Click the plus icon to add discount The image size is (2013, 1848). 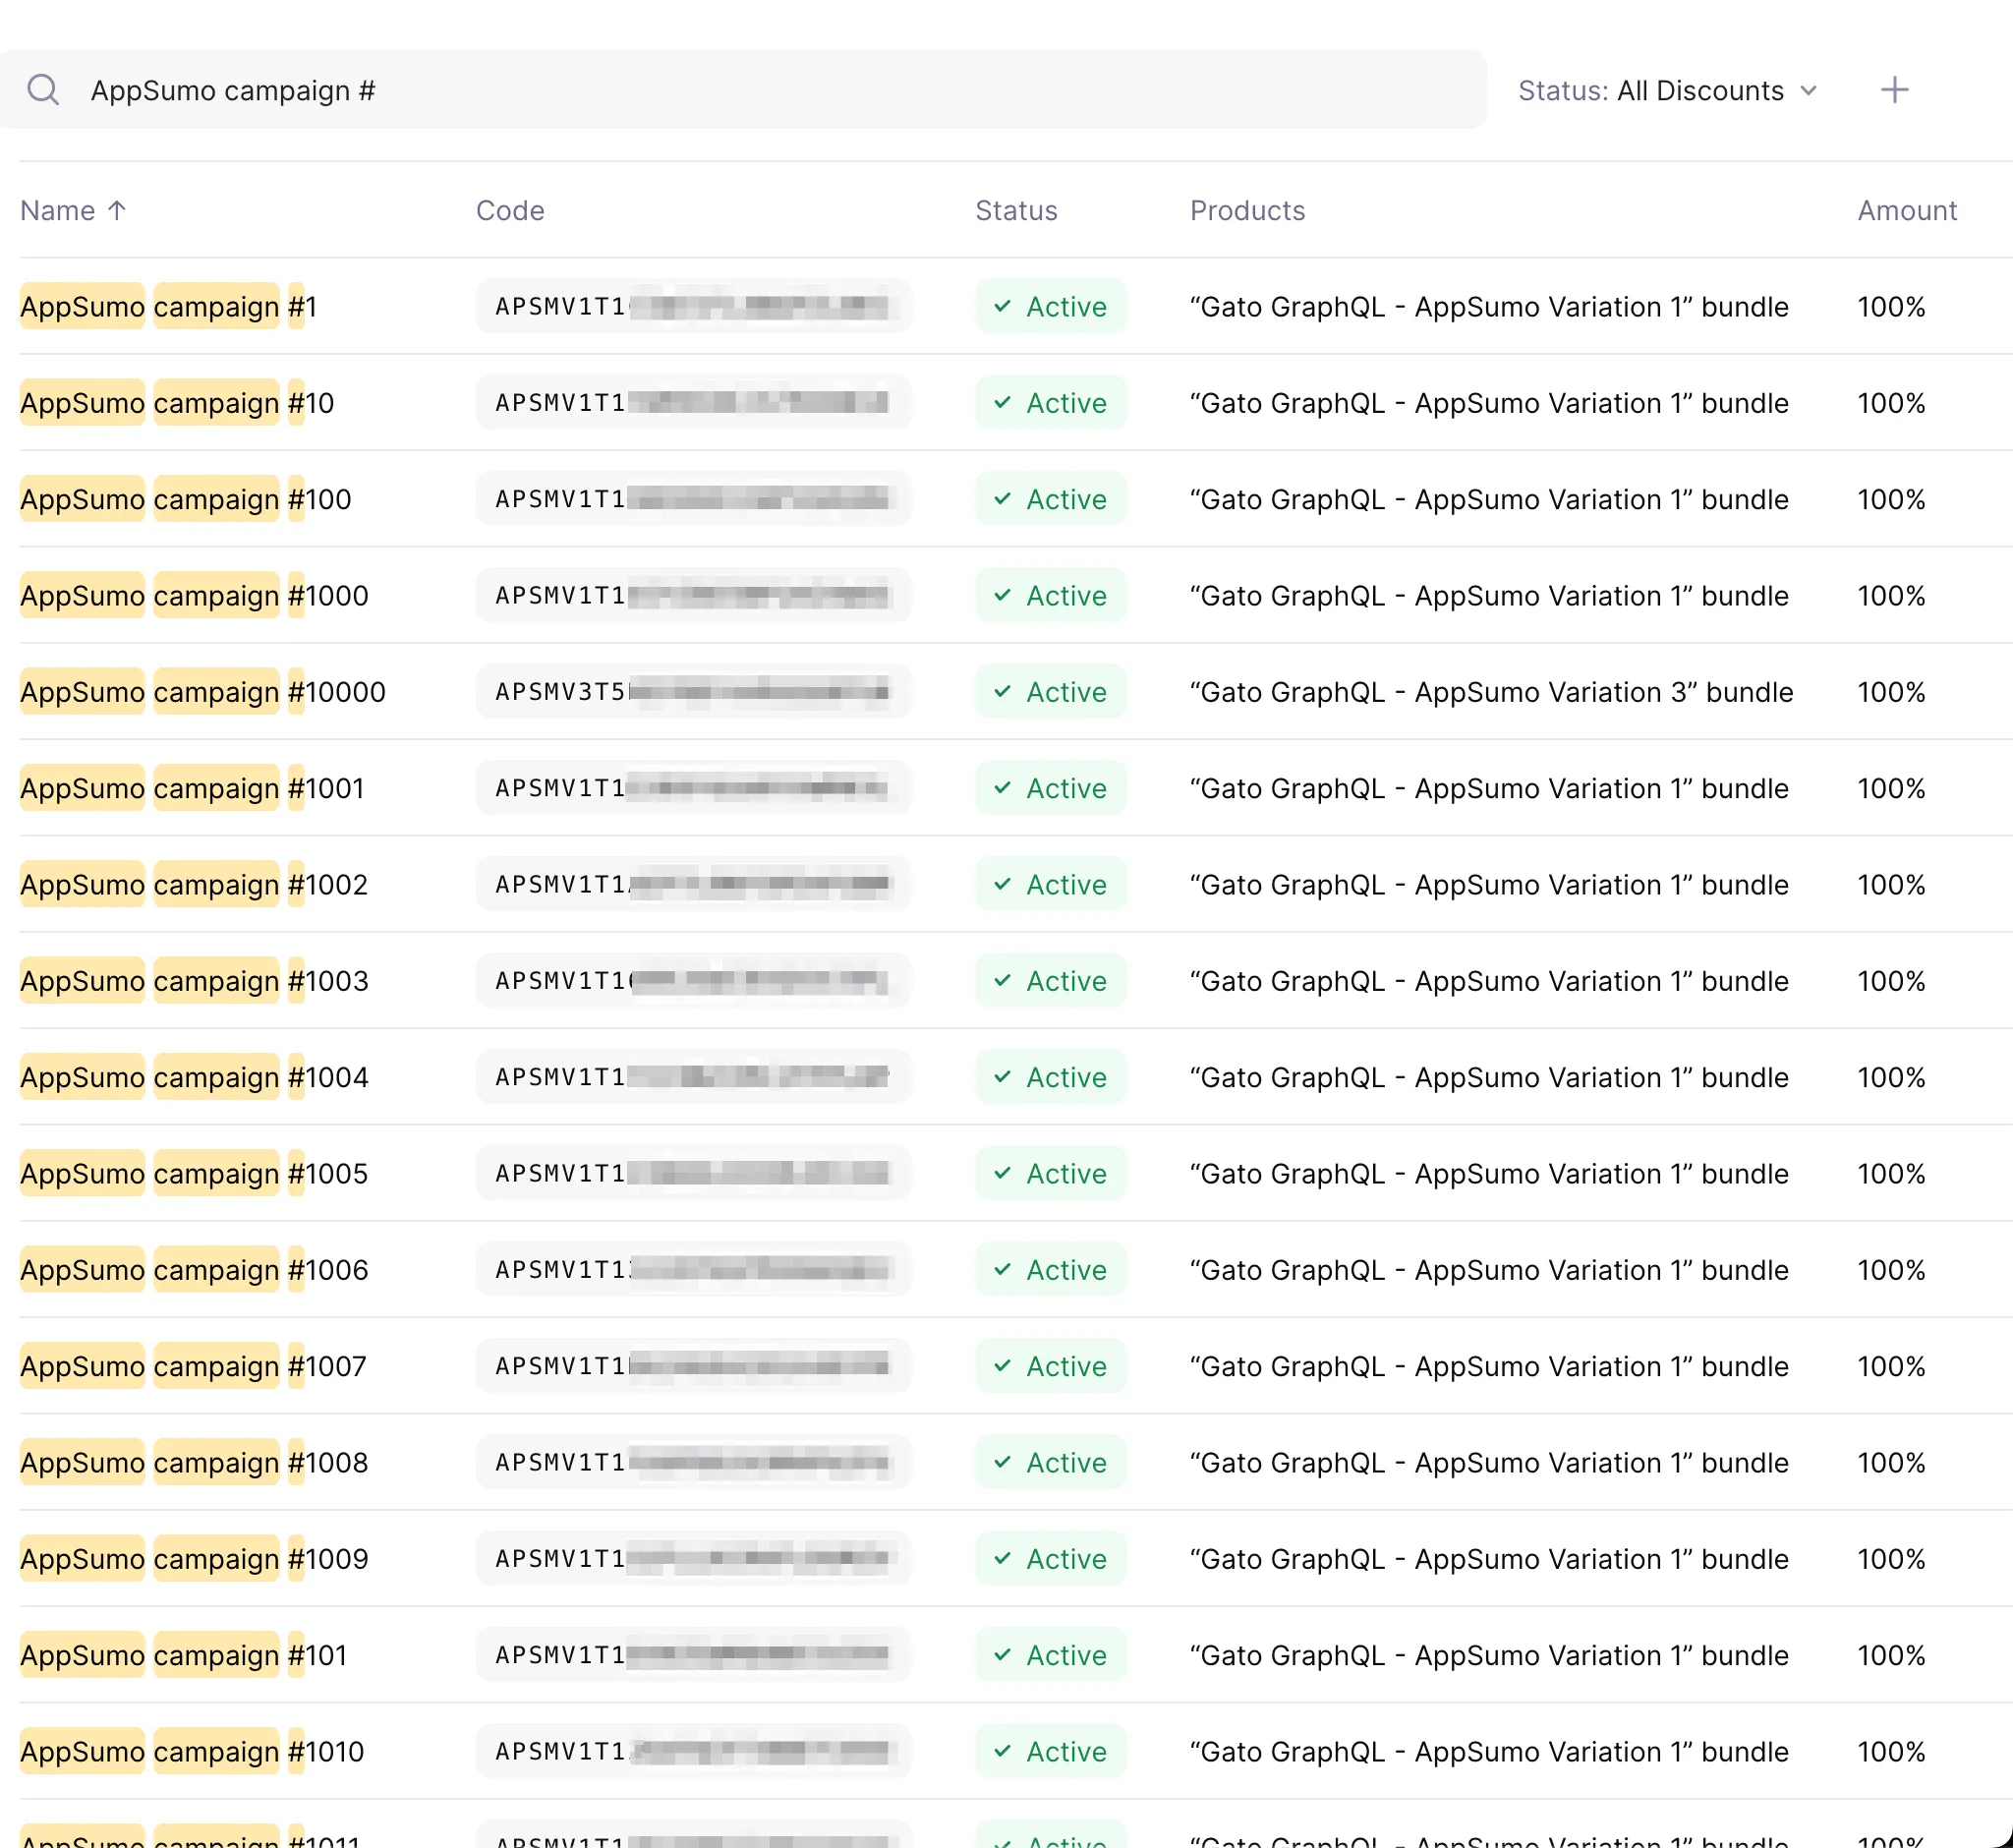[1894, 90]
